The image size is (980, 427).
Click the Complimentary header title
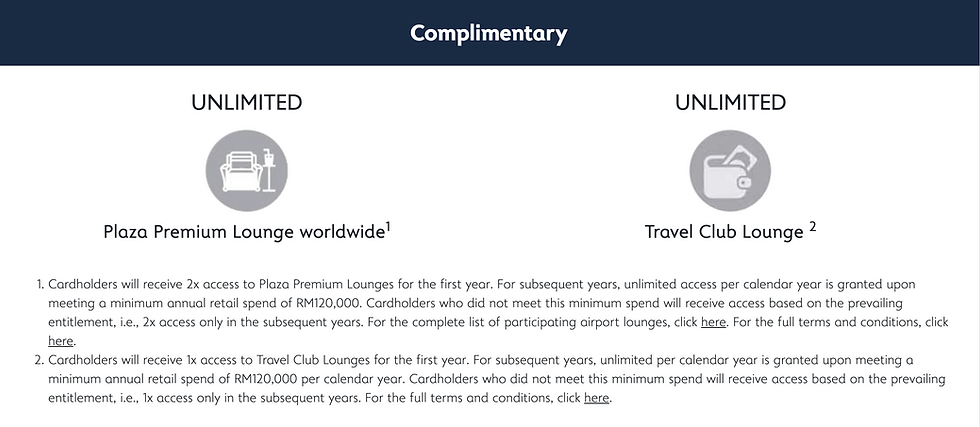(489, 33)
